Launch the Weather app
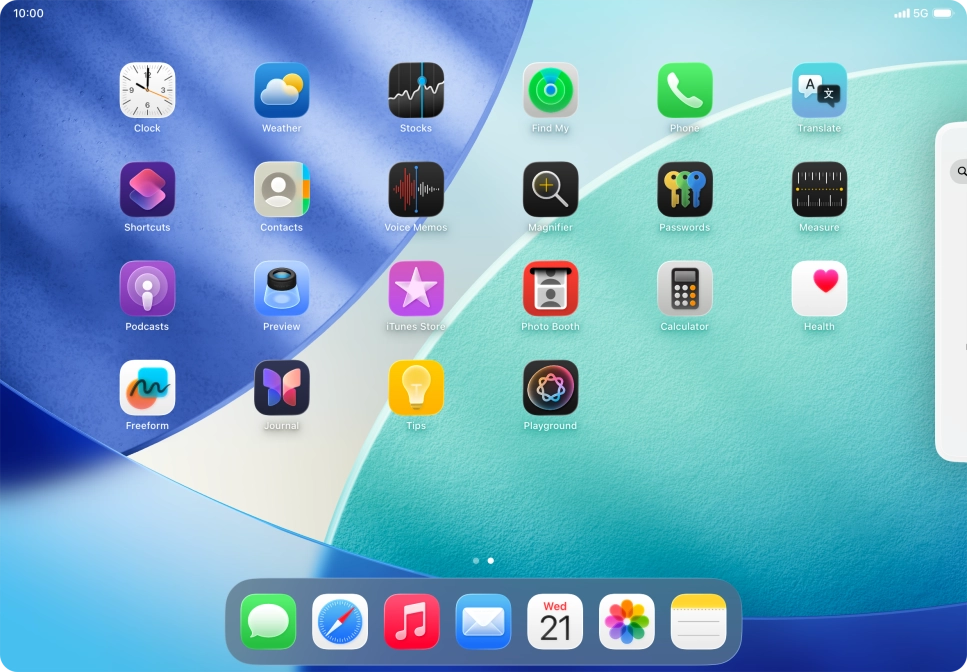Image resolution: width=967 pixels, height=672 pixels. (281, 90)
